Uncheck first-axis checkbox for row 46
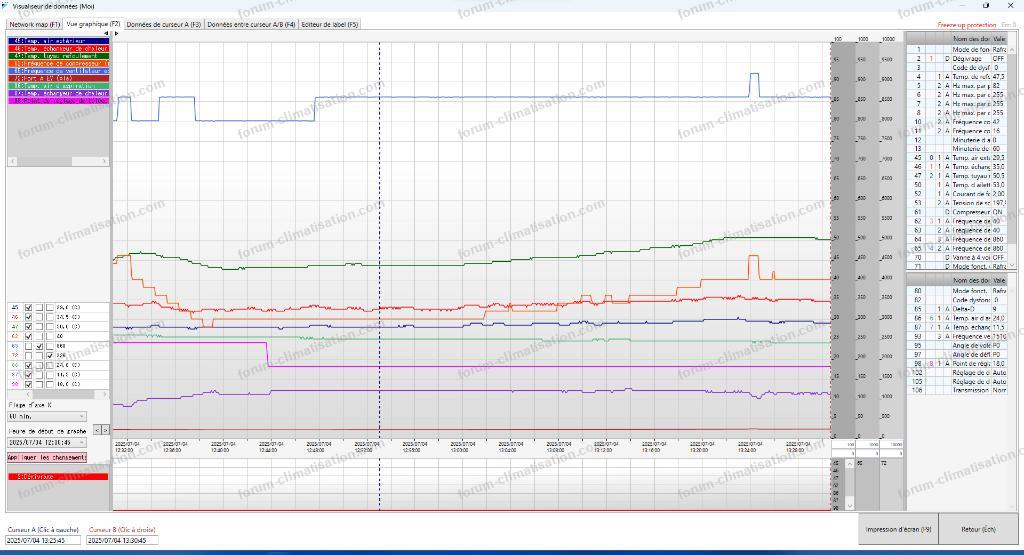1024x555 pixels. (28, 317)
